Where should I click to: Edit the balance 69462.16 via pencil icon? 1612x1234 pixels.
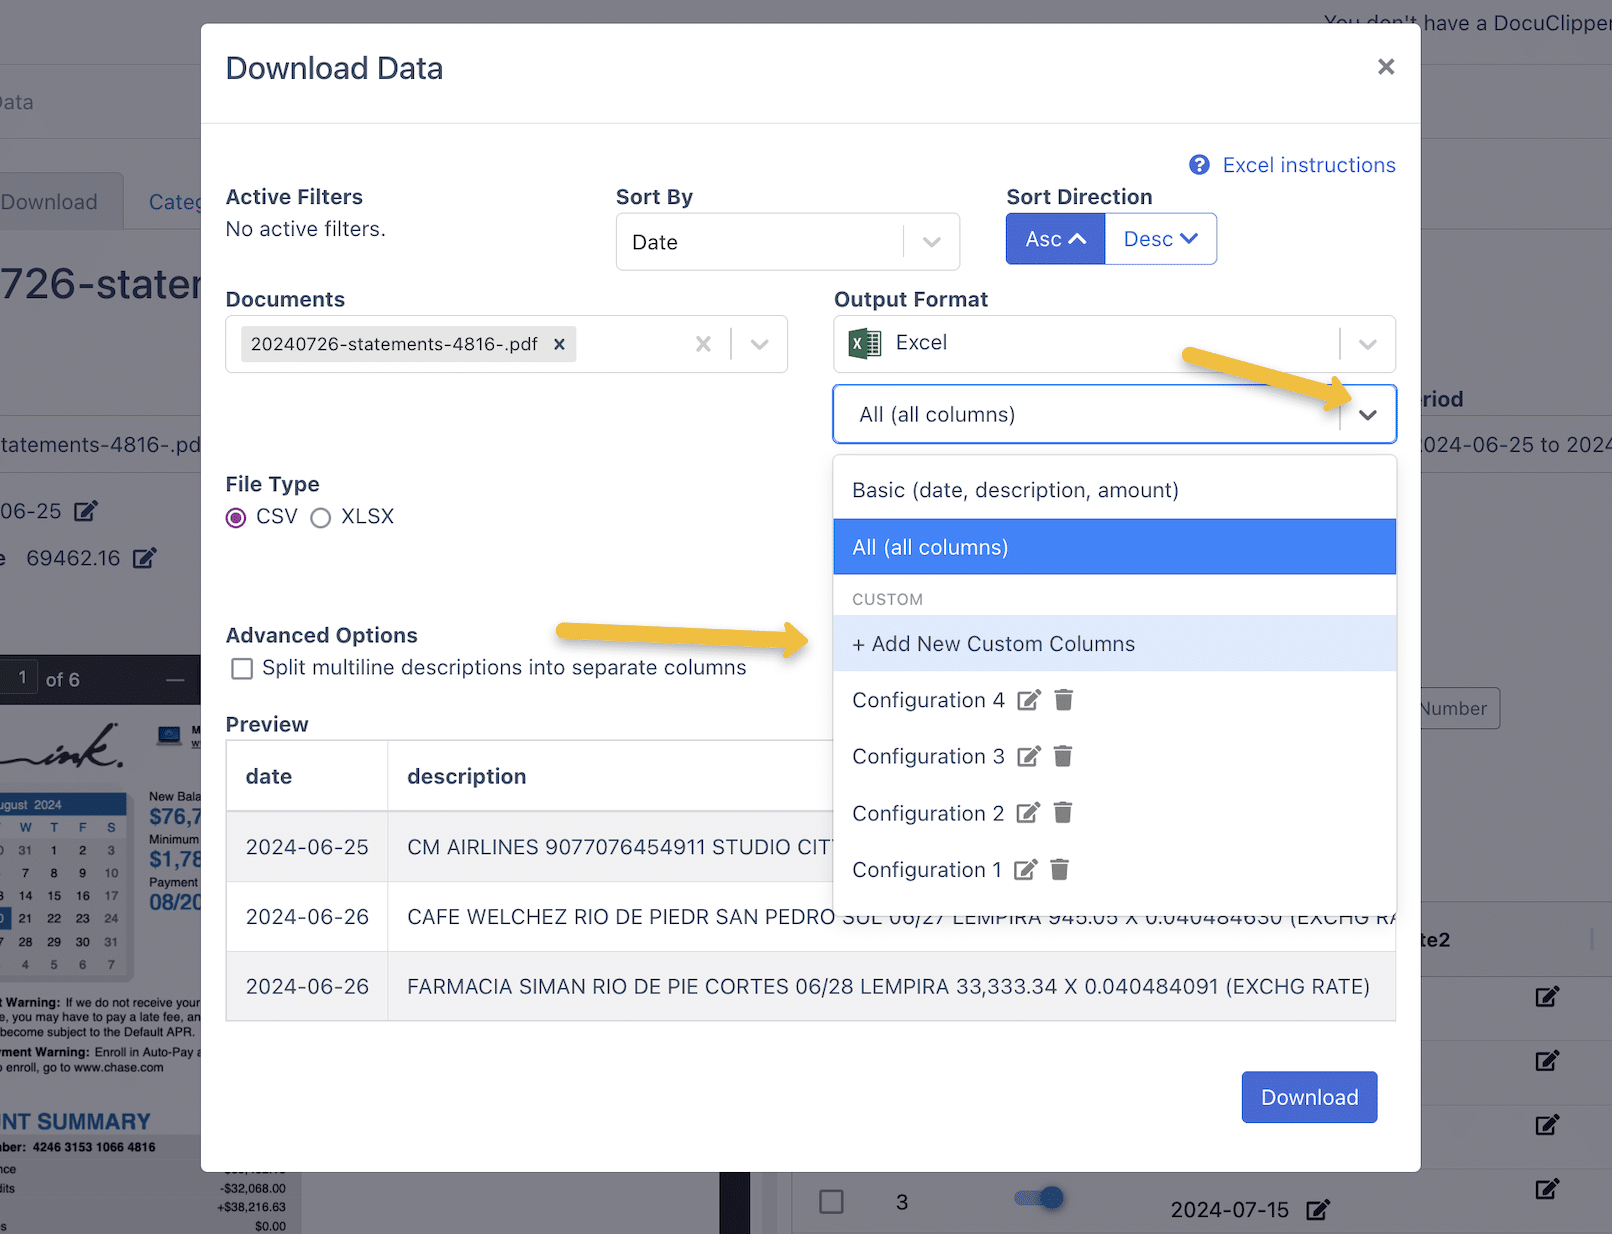[143, 558]
